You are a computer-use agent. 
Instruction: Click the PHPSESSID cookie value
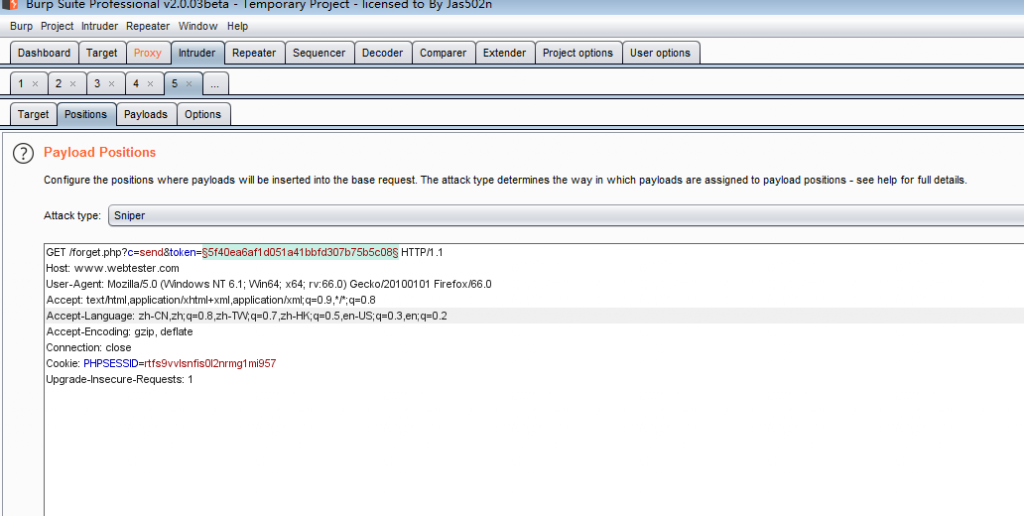210,364
